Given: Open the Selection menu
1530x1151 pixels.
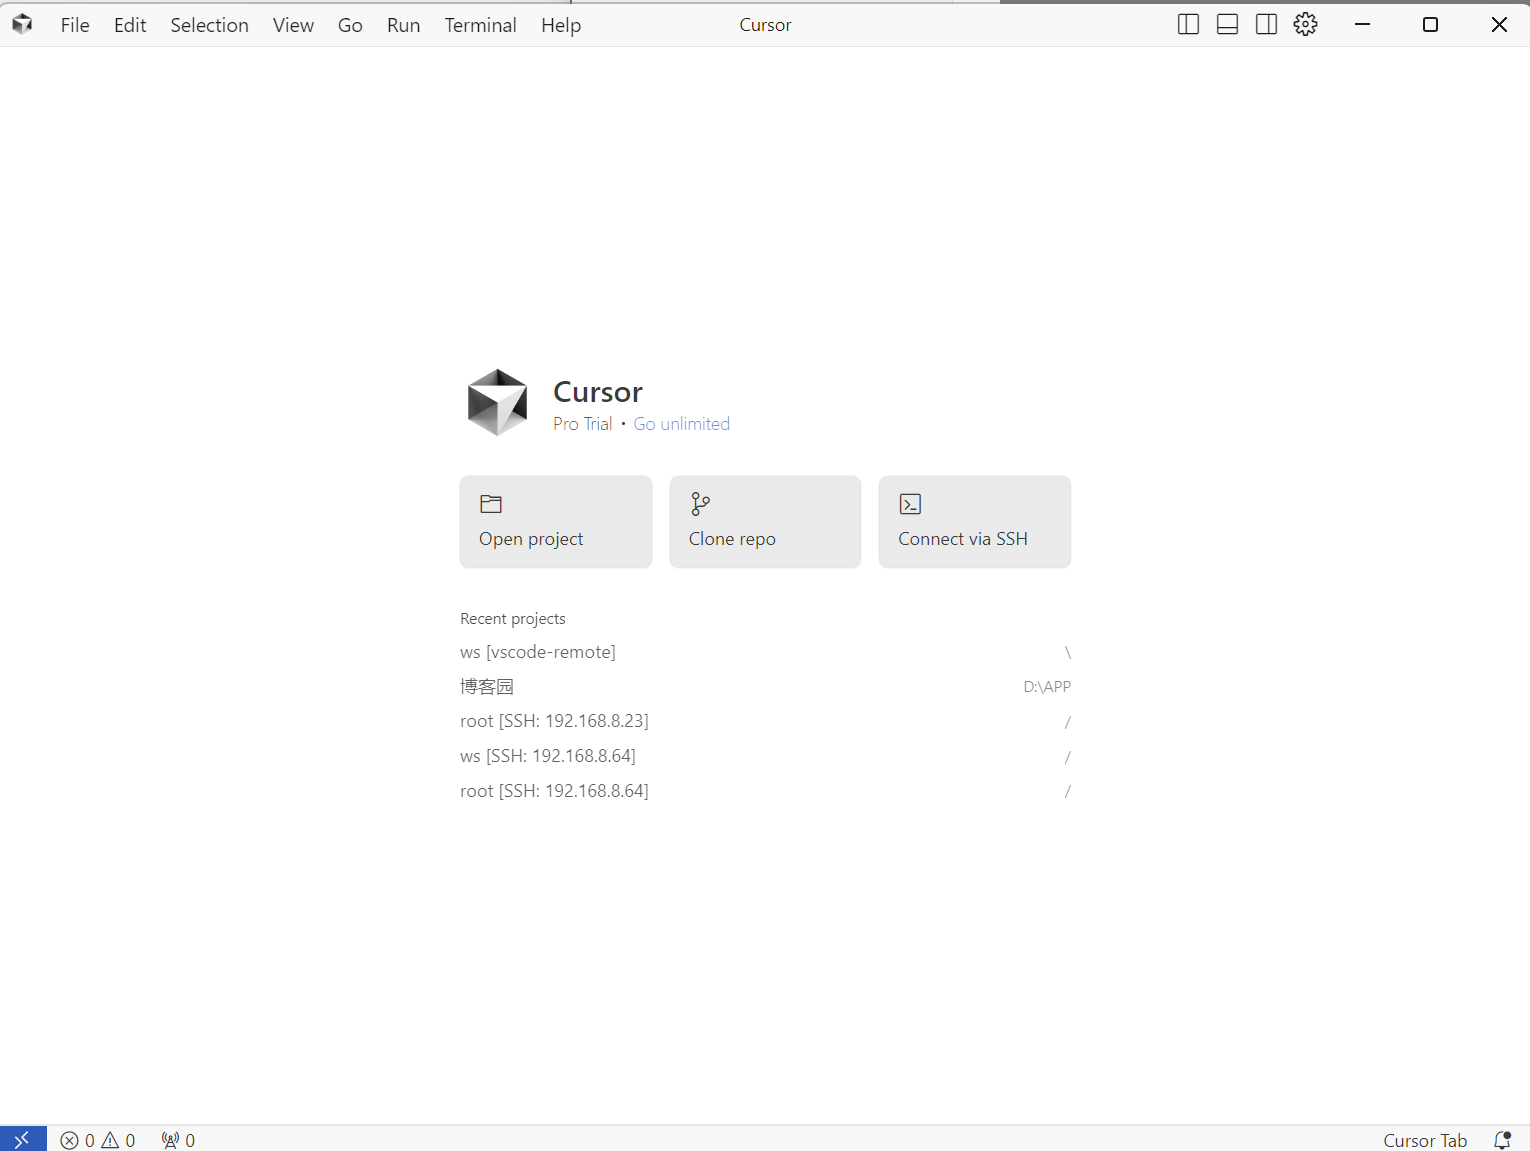Looking at the screenshot, I should pyautogui.click(x=209, y=25).
